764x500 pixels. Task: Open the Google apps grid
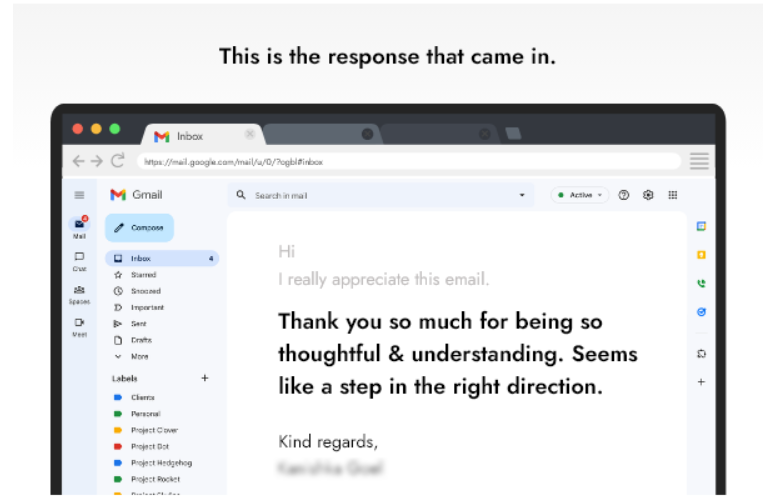[x=672, y=195]
